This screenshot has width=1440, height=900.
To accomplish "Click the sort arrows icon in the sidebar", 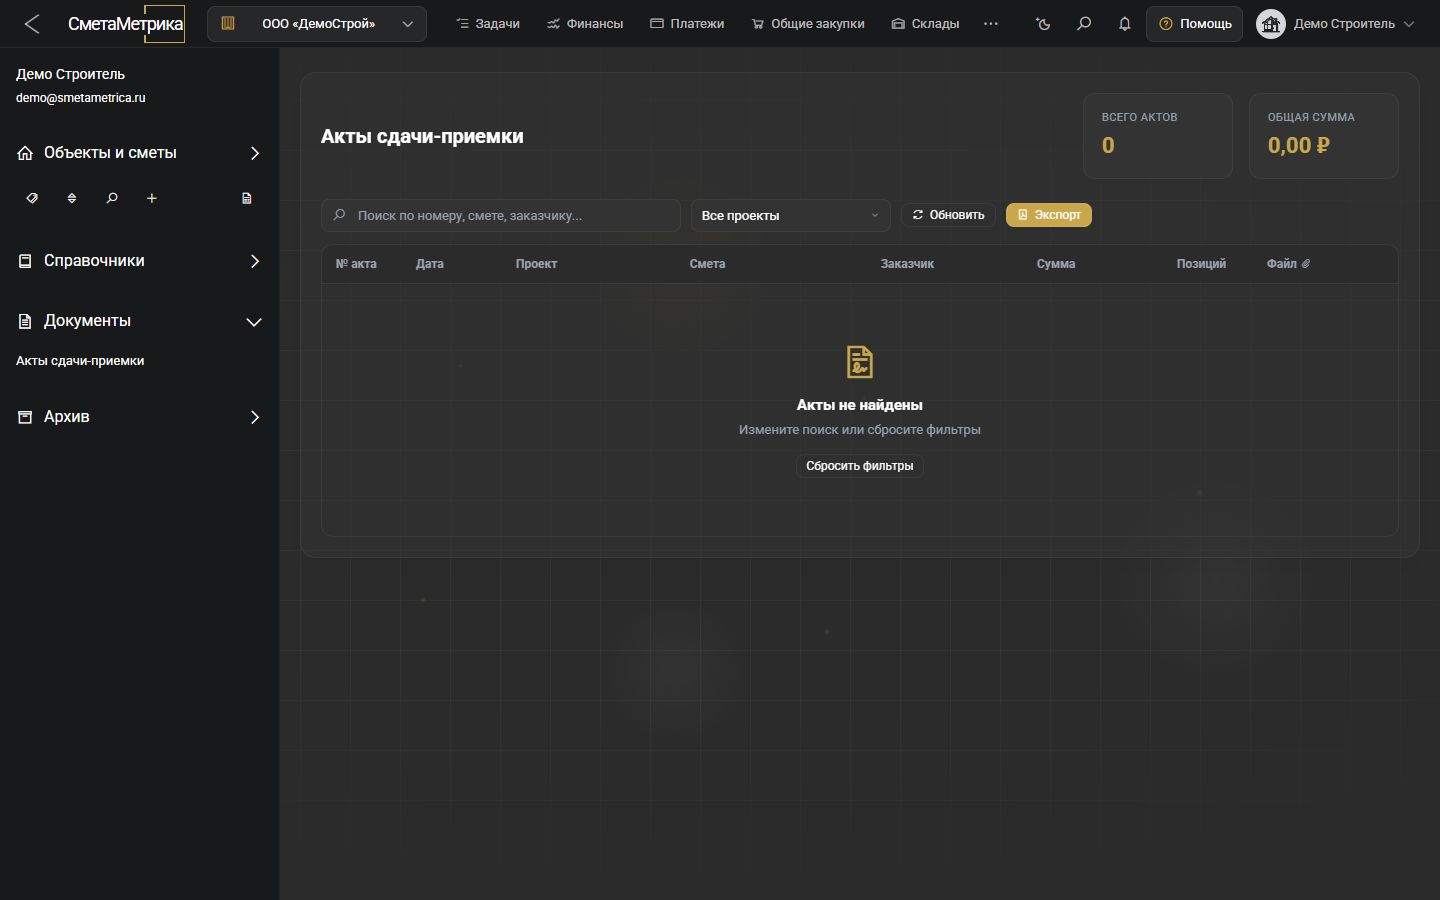I will point(72,198).
